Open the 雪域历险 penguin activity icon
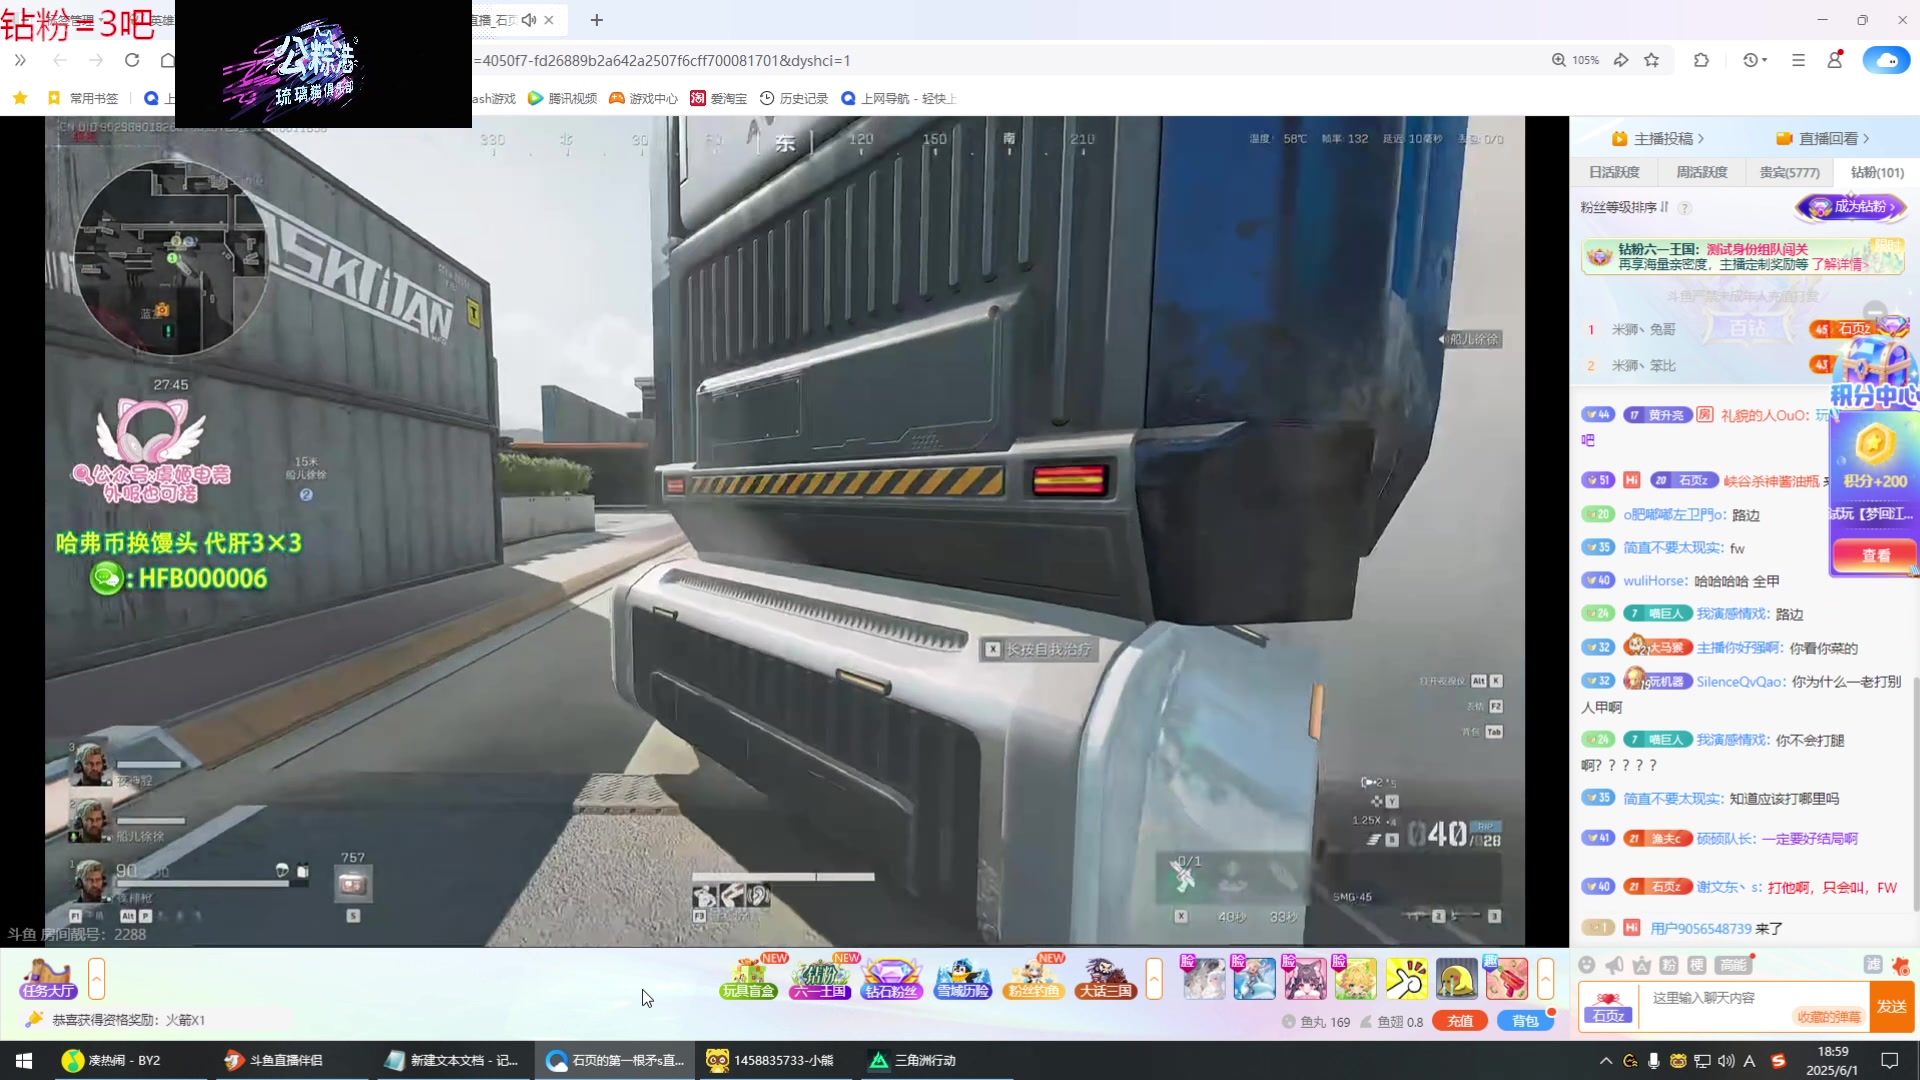This screenshot has width=1920, height=1080. pos(963,978)
